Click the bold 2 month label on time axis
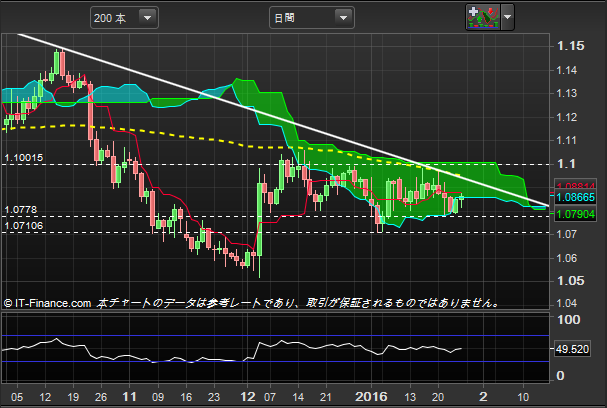Screen dimensions: 607x408 (x=483, y=397)
